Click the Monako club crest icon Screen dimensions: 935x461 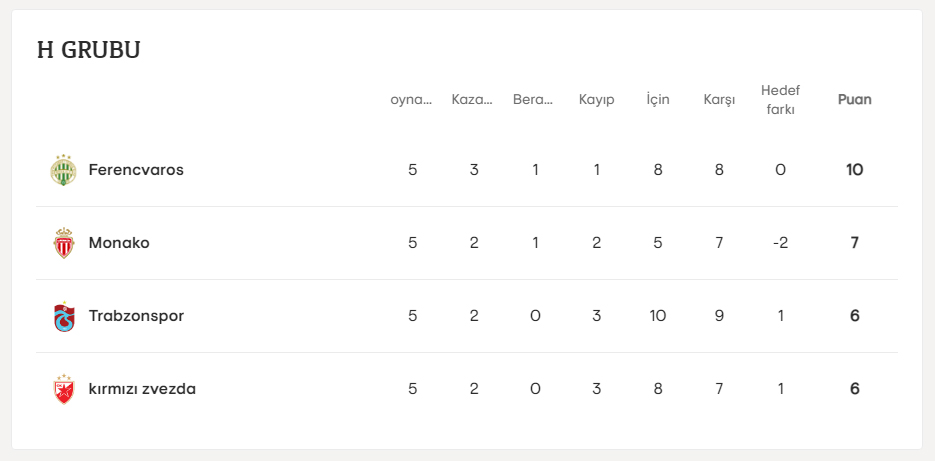(64, 243)
